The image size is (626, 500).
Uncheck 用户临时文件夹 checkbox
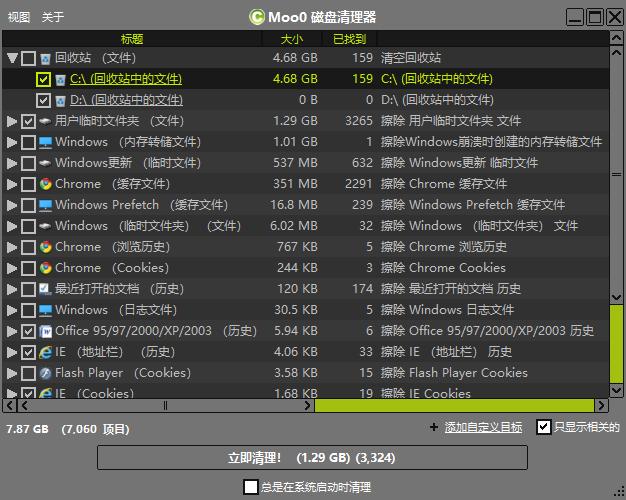(x=28, y=121)
